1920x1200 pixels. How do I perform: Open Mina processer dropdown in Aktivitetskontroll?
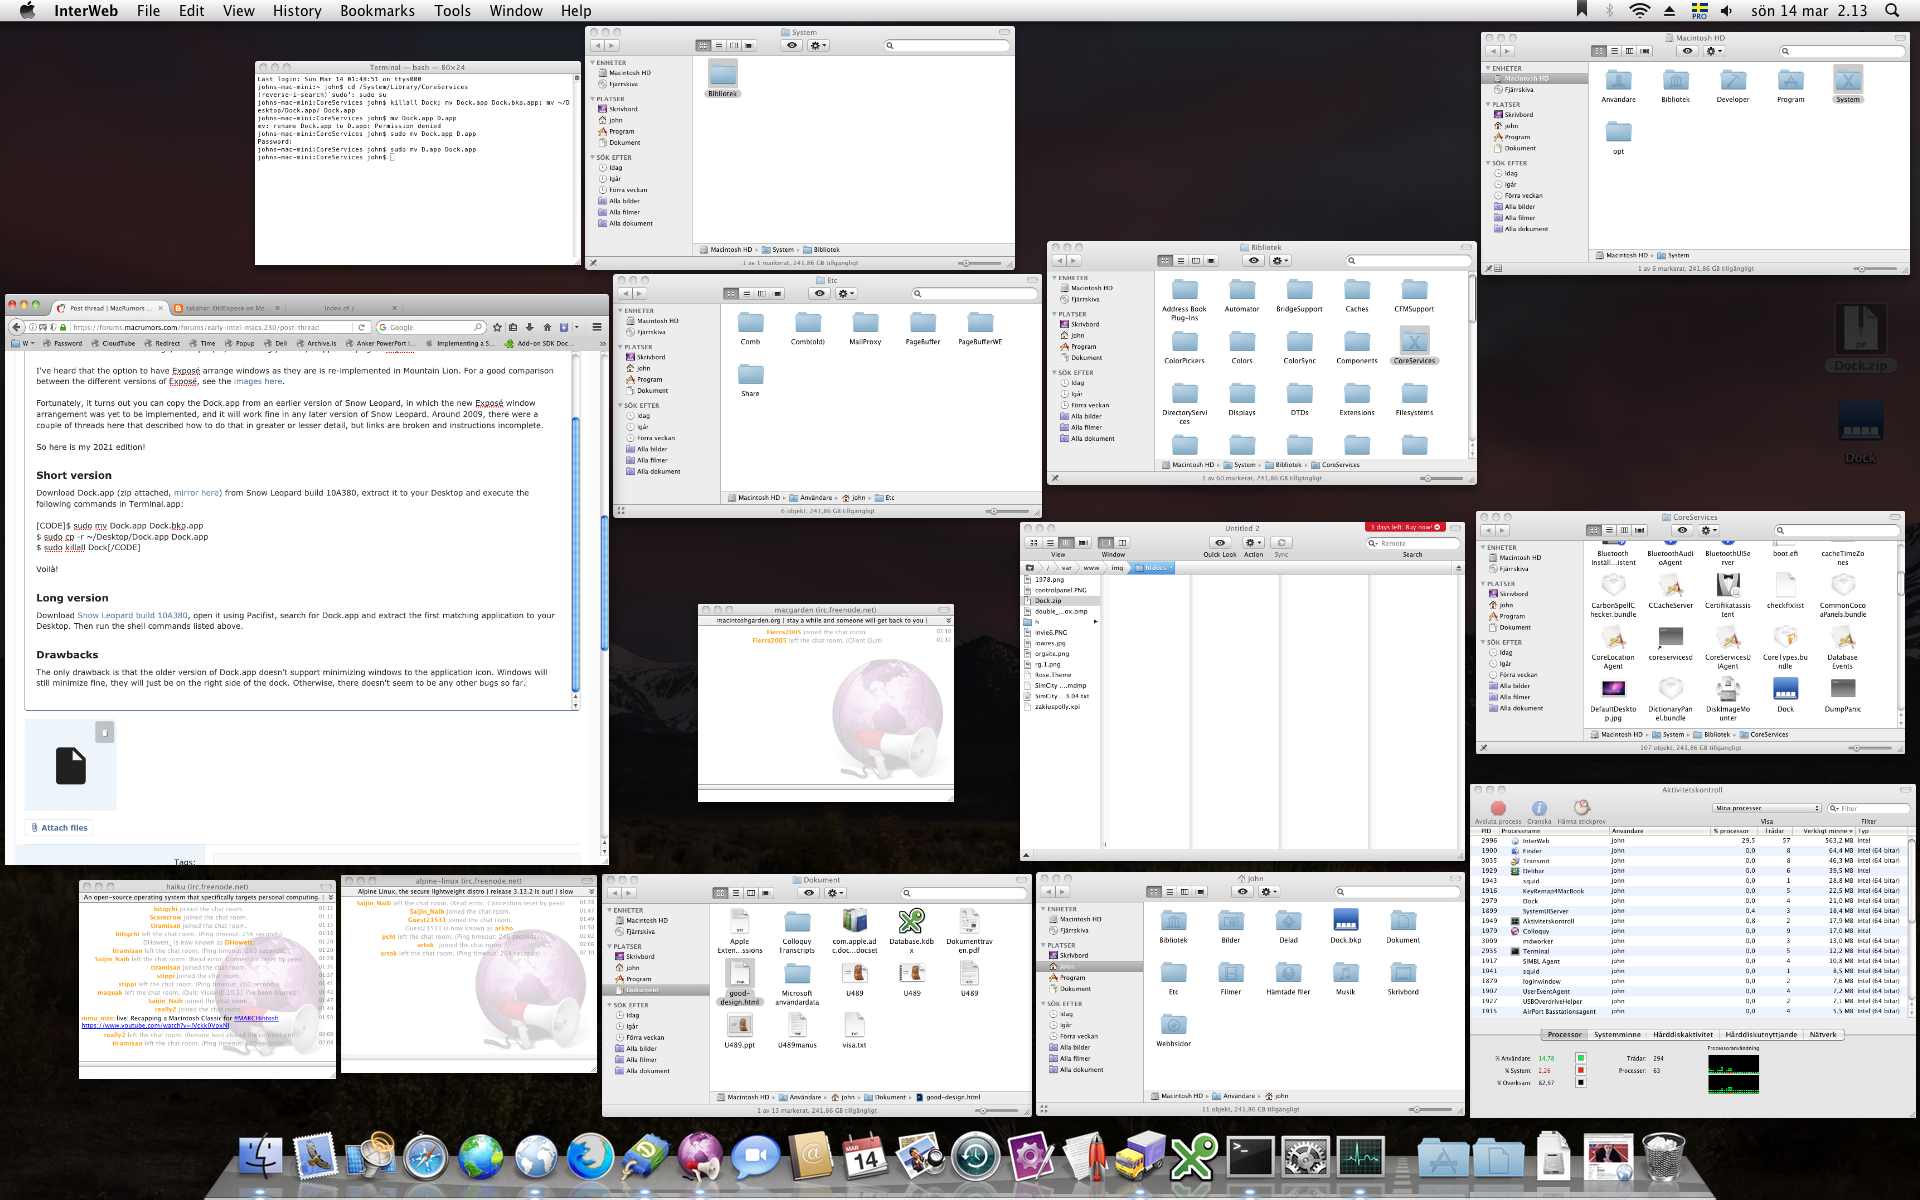pyautogui.click(x=1766, y=808)
